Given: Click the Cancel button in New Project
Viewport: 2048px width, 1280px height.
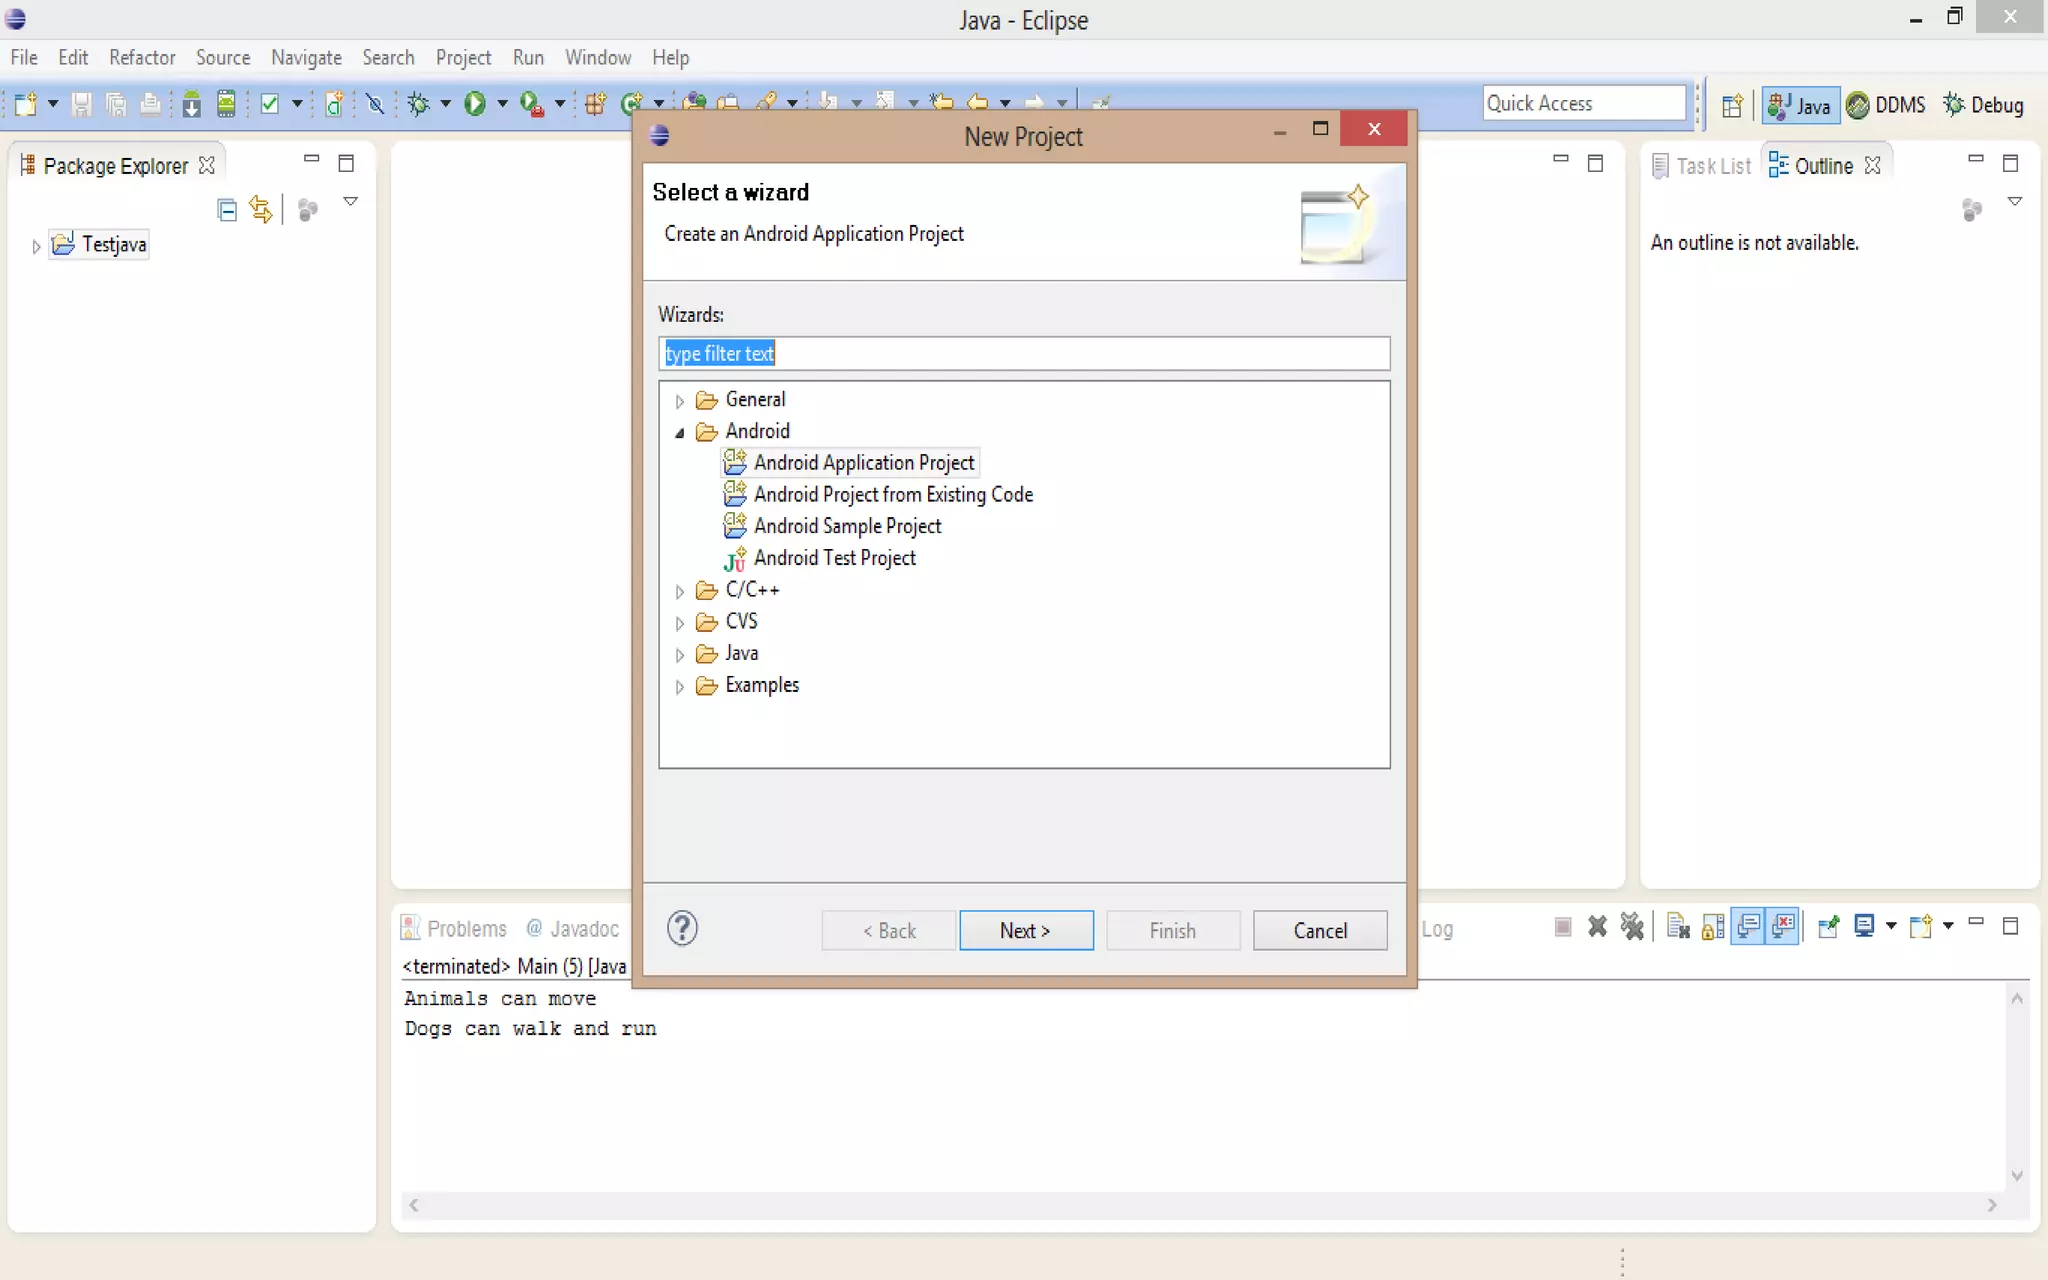Looking at the screenshot, I should 1320,931.
